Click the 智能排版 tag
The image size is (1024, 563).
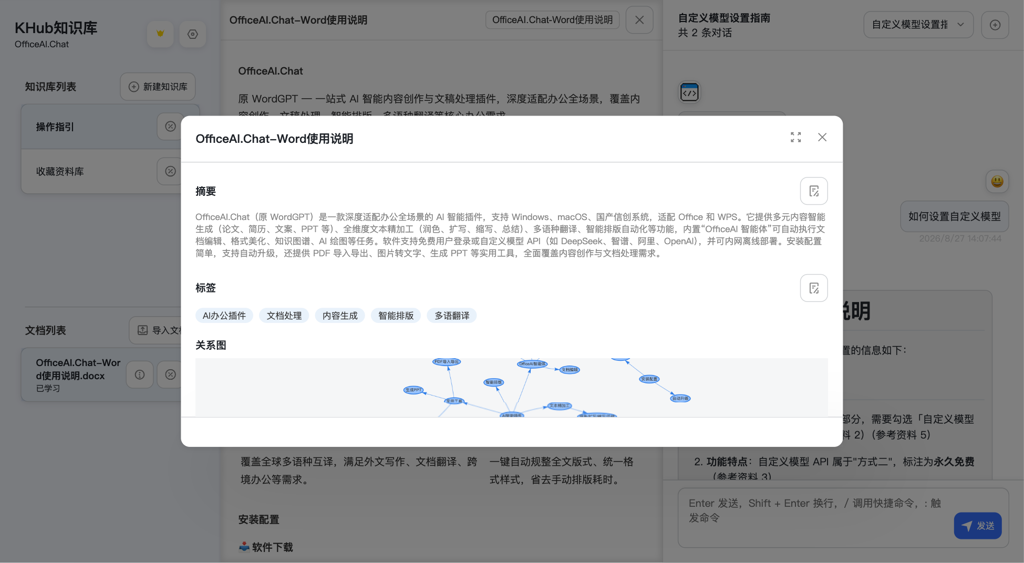click(x=396, y=315)
